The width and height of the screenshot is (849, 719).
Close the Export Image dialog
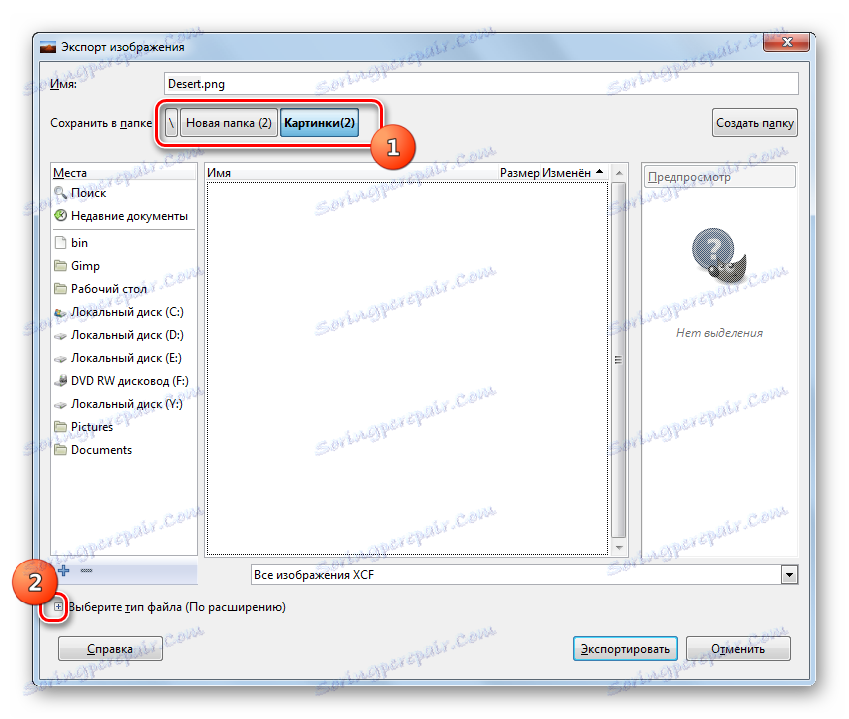pos(786,42)
